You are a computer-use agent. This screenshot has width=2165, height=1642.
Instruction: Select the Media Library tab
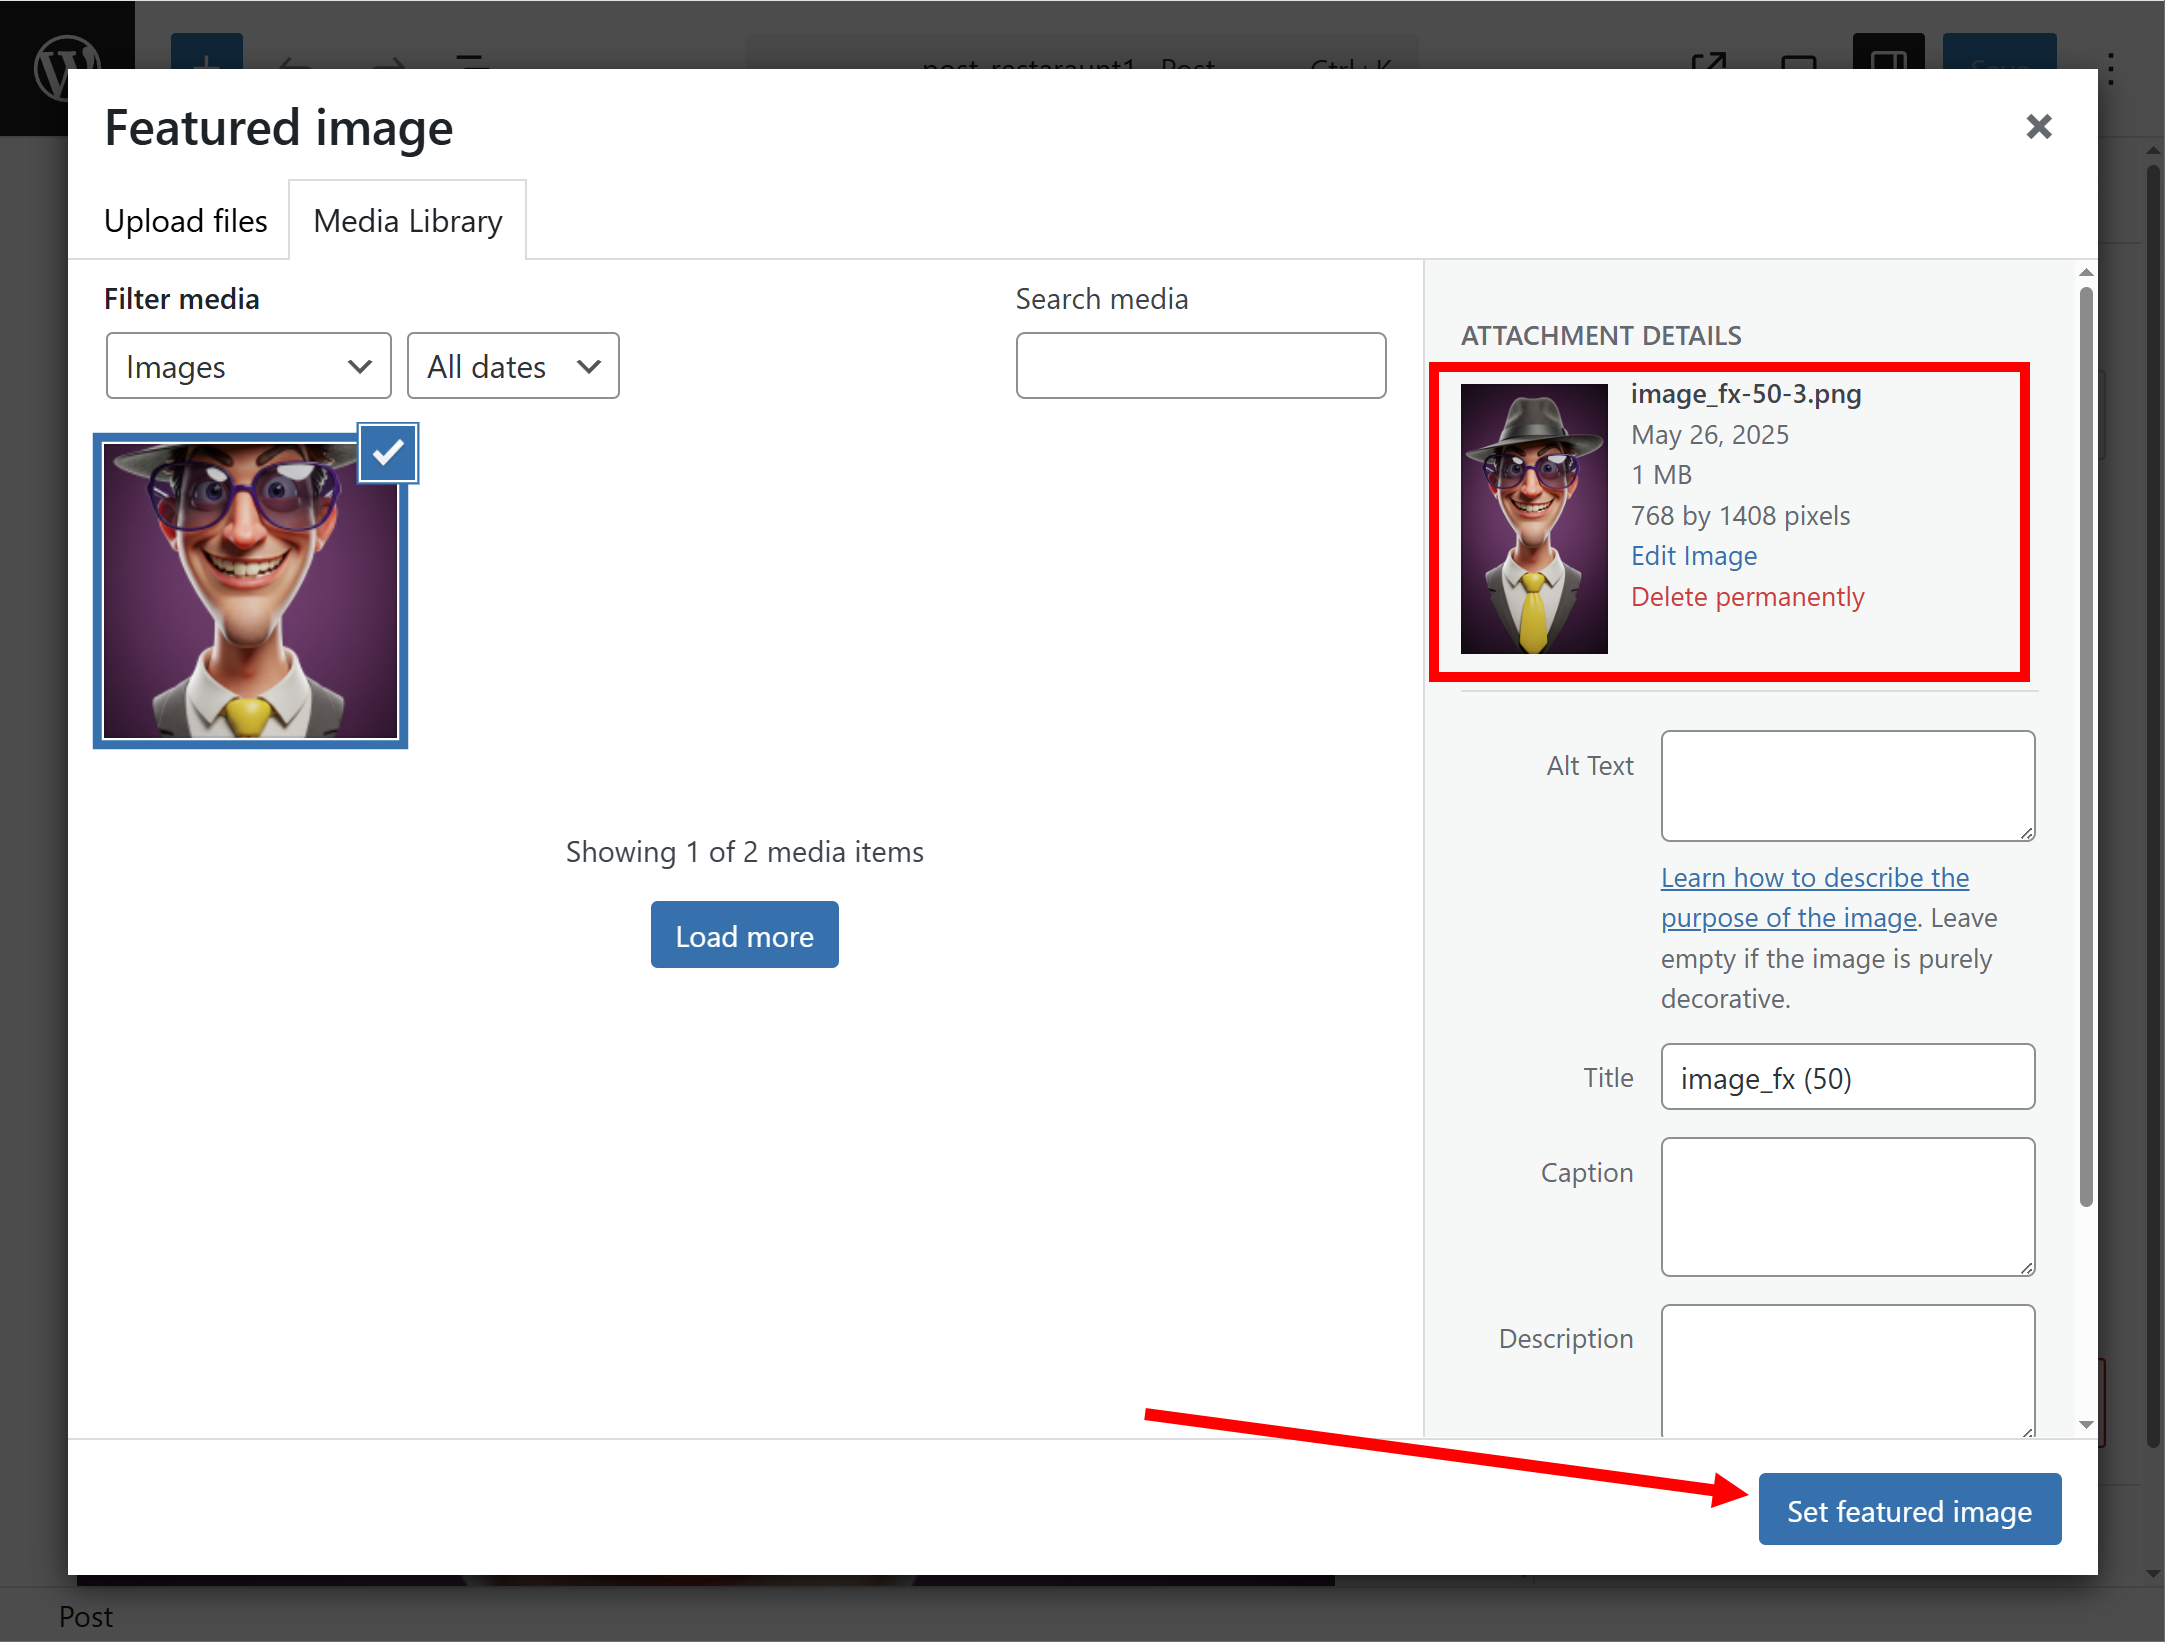[407, 220]
